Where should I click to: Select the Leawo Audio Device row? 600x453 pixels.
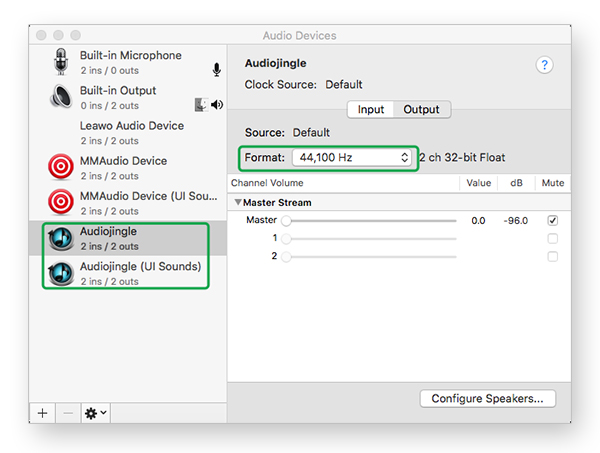[128, 132]
